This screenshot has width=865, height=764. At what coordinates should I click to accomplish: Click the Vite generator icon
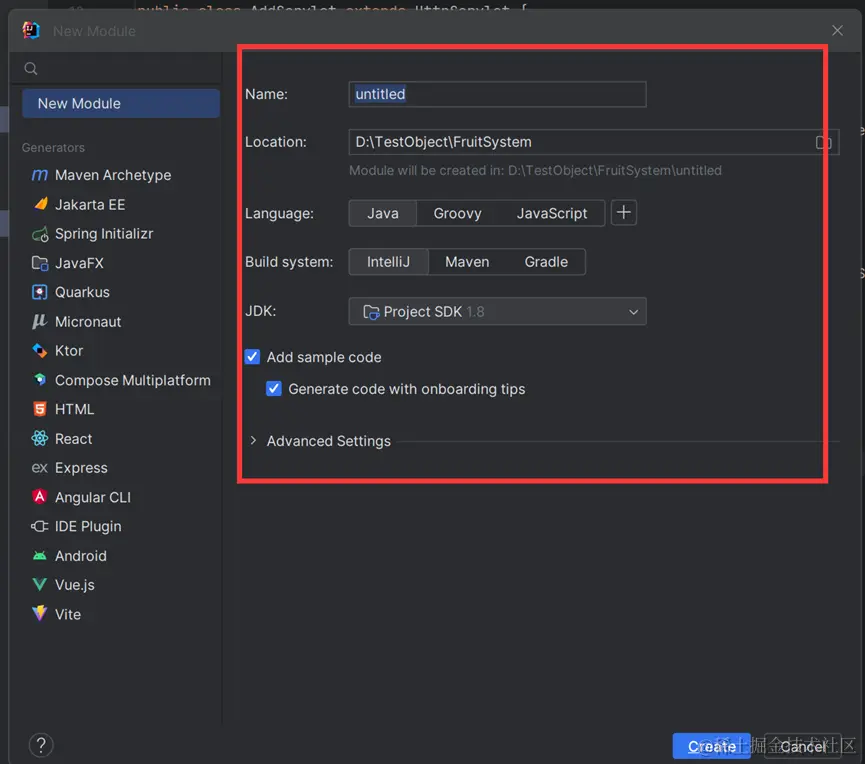point(40,613)
